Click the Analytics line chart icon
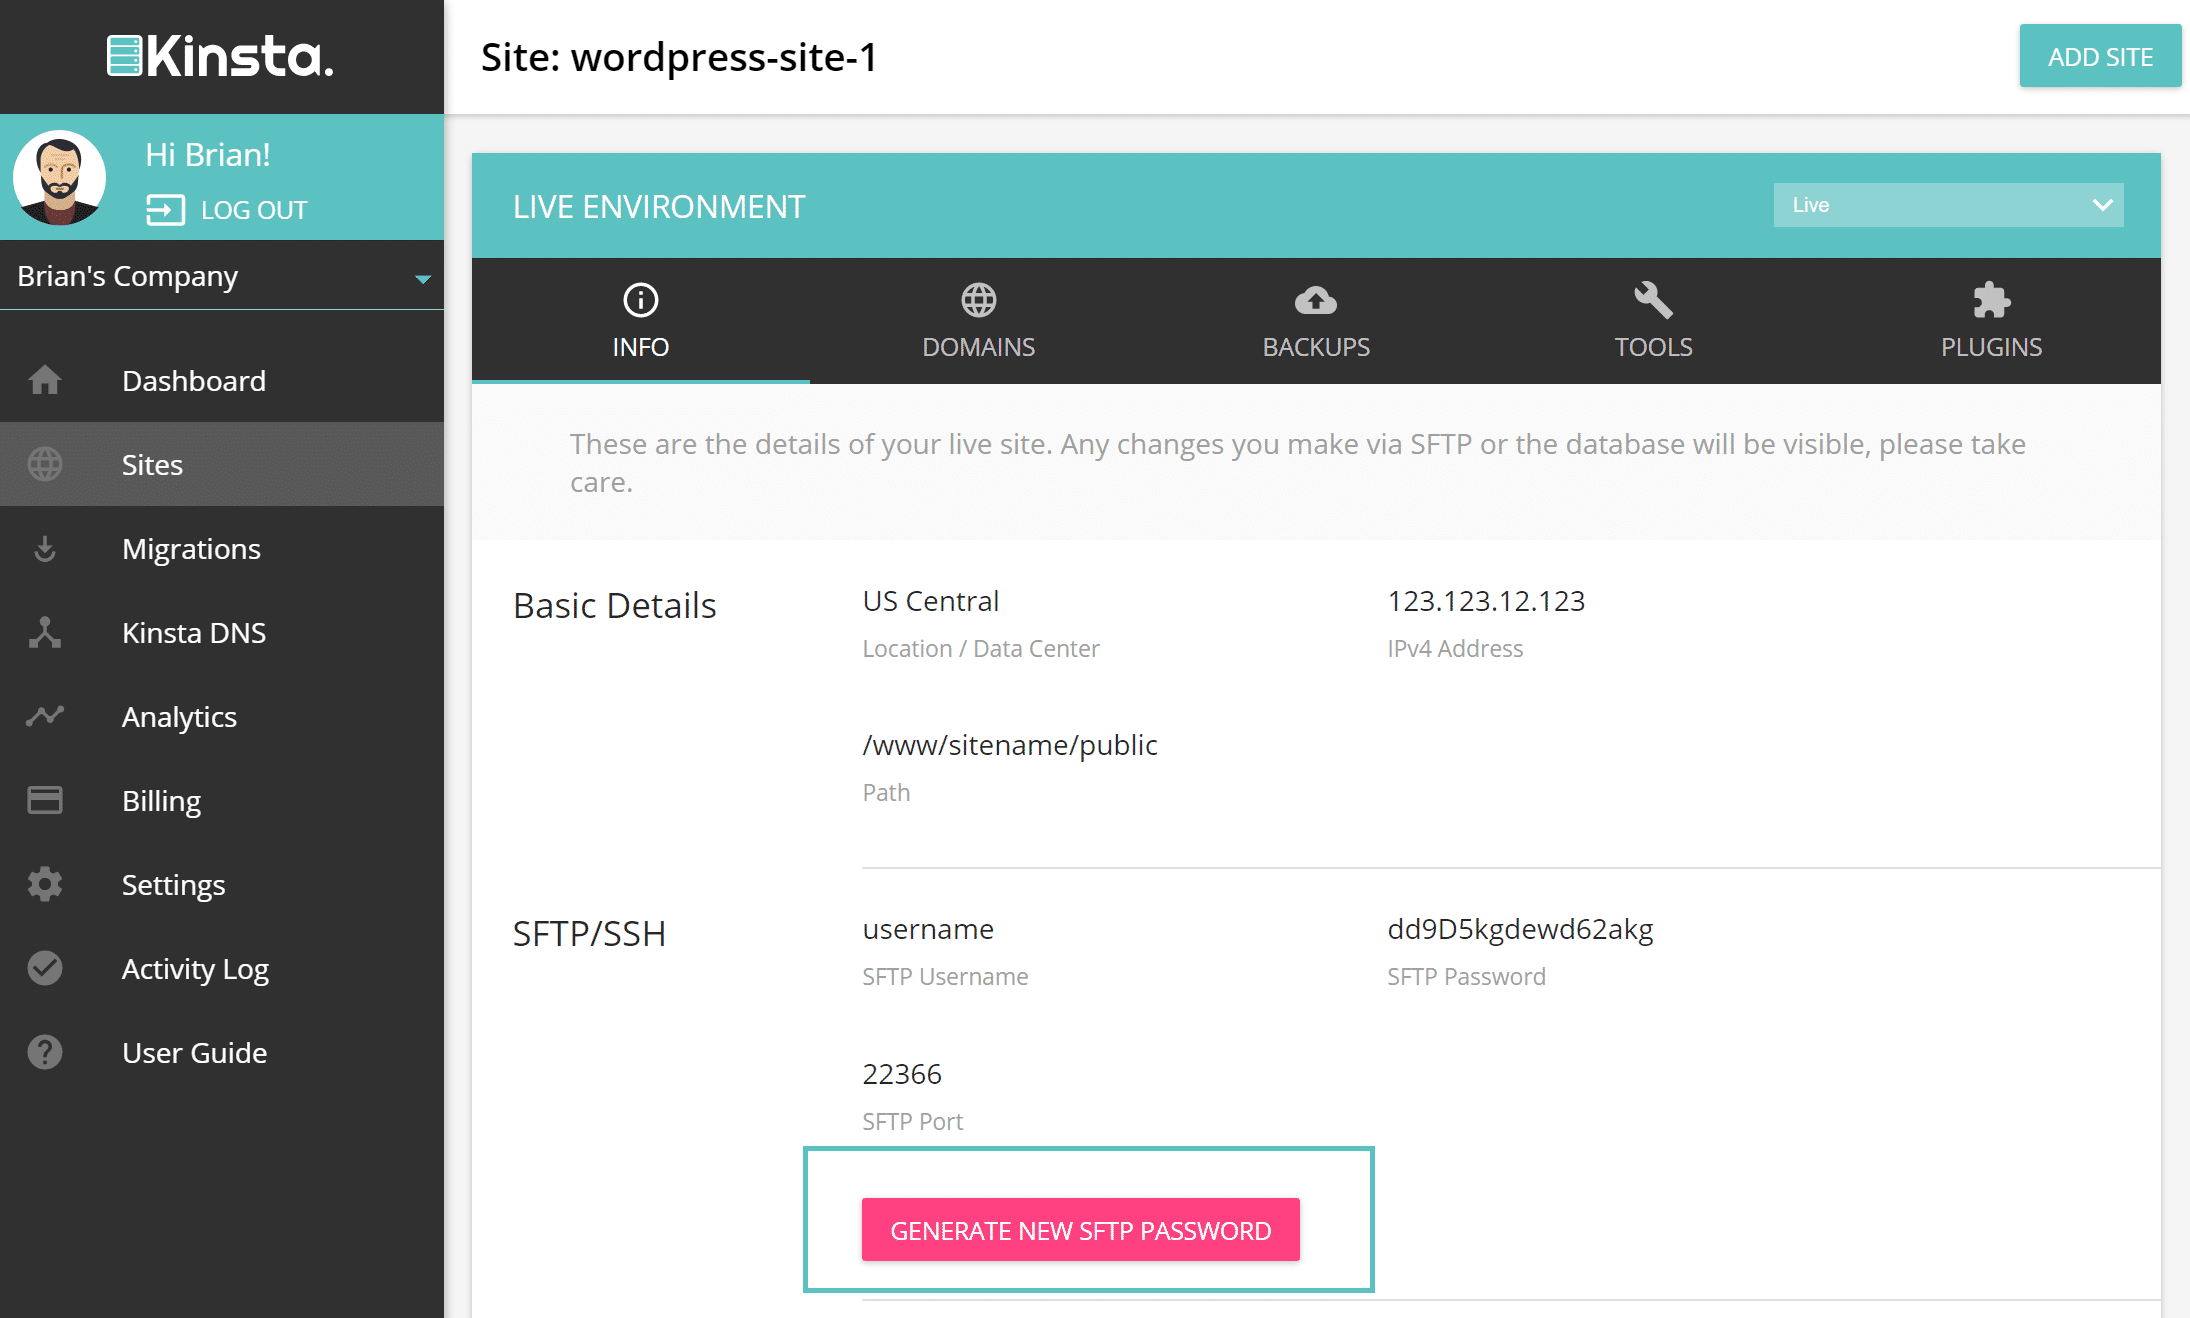This screenshot has width=2190, height=1318. pyautogui.click(x=45, y=716)
